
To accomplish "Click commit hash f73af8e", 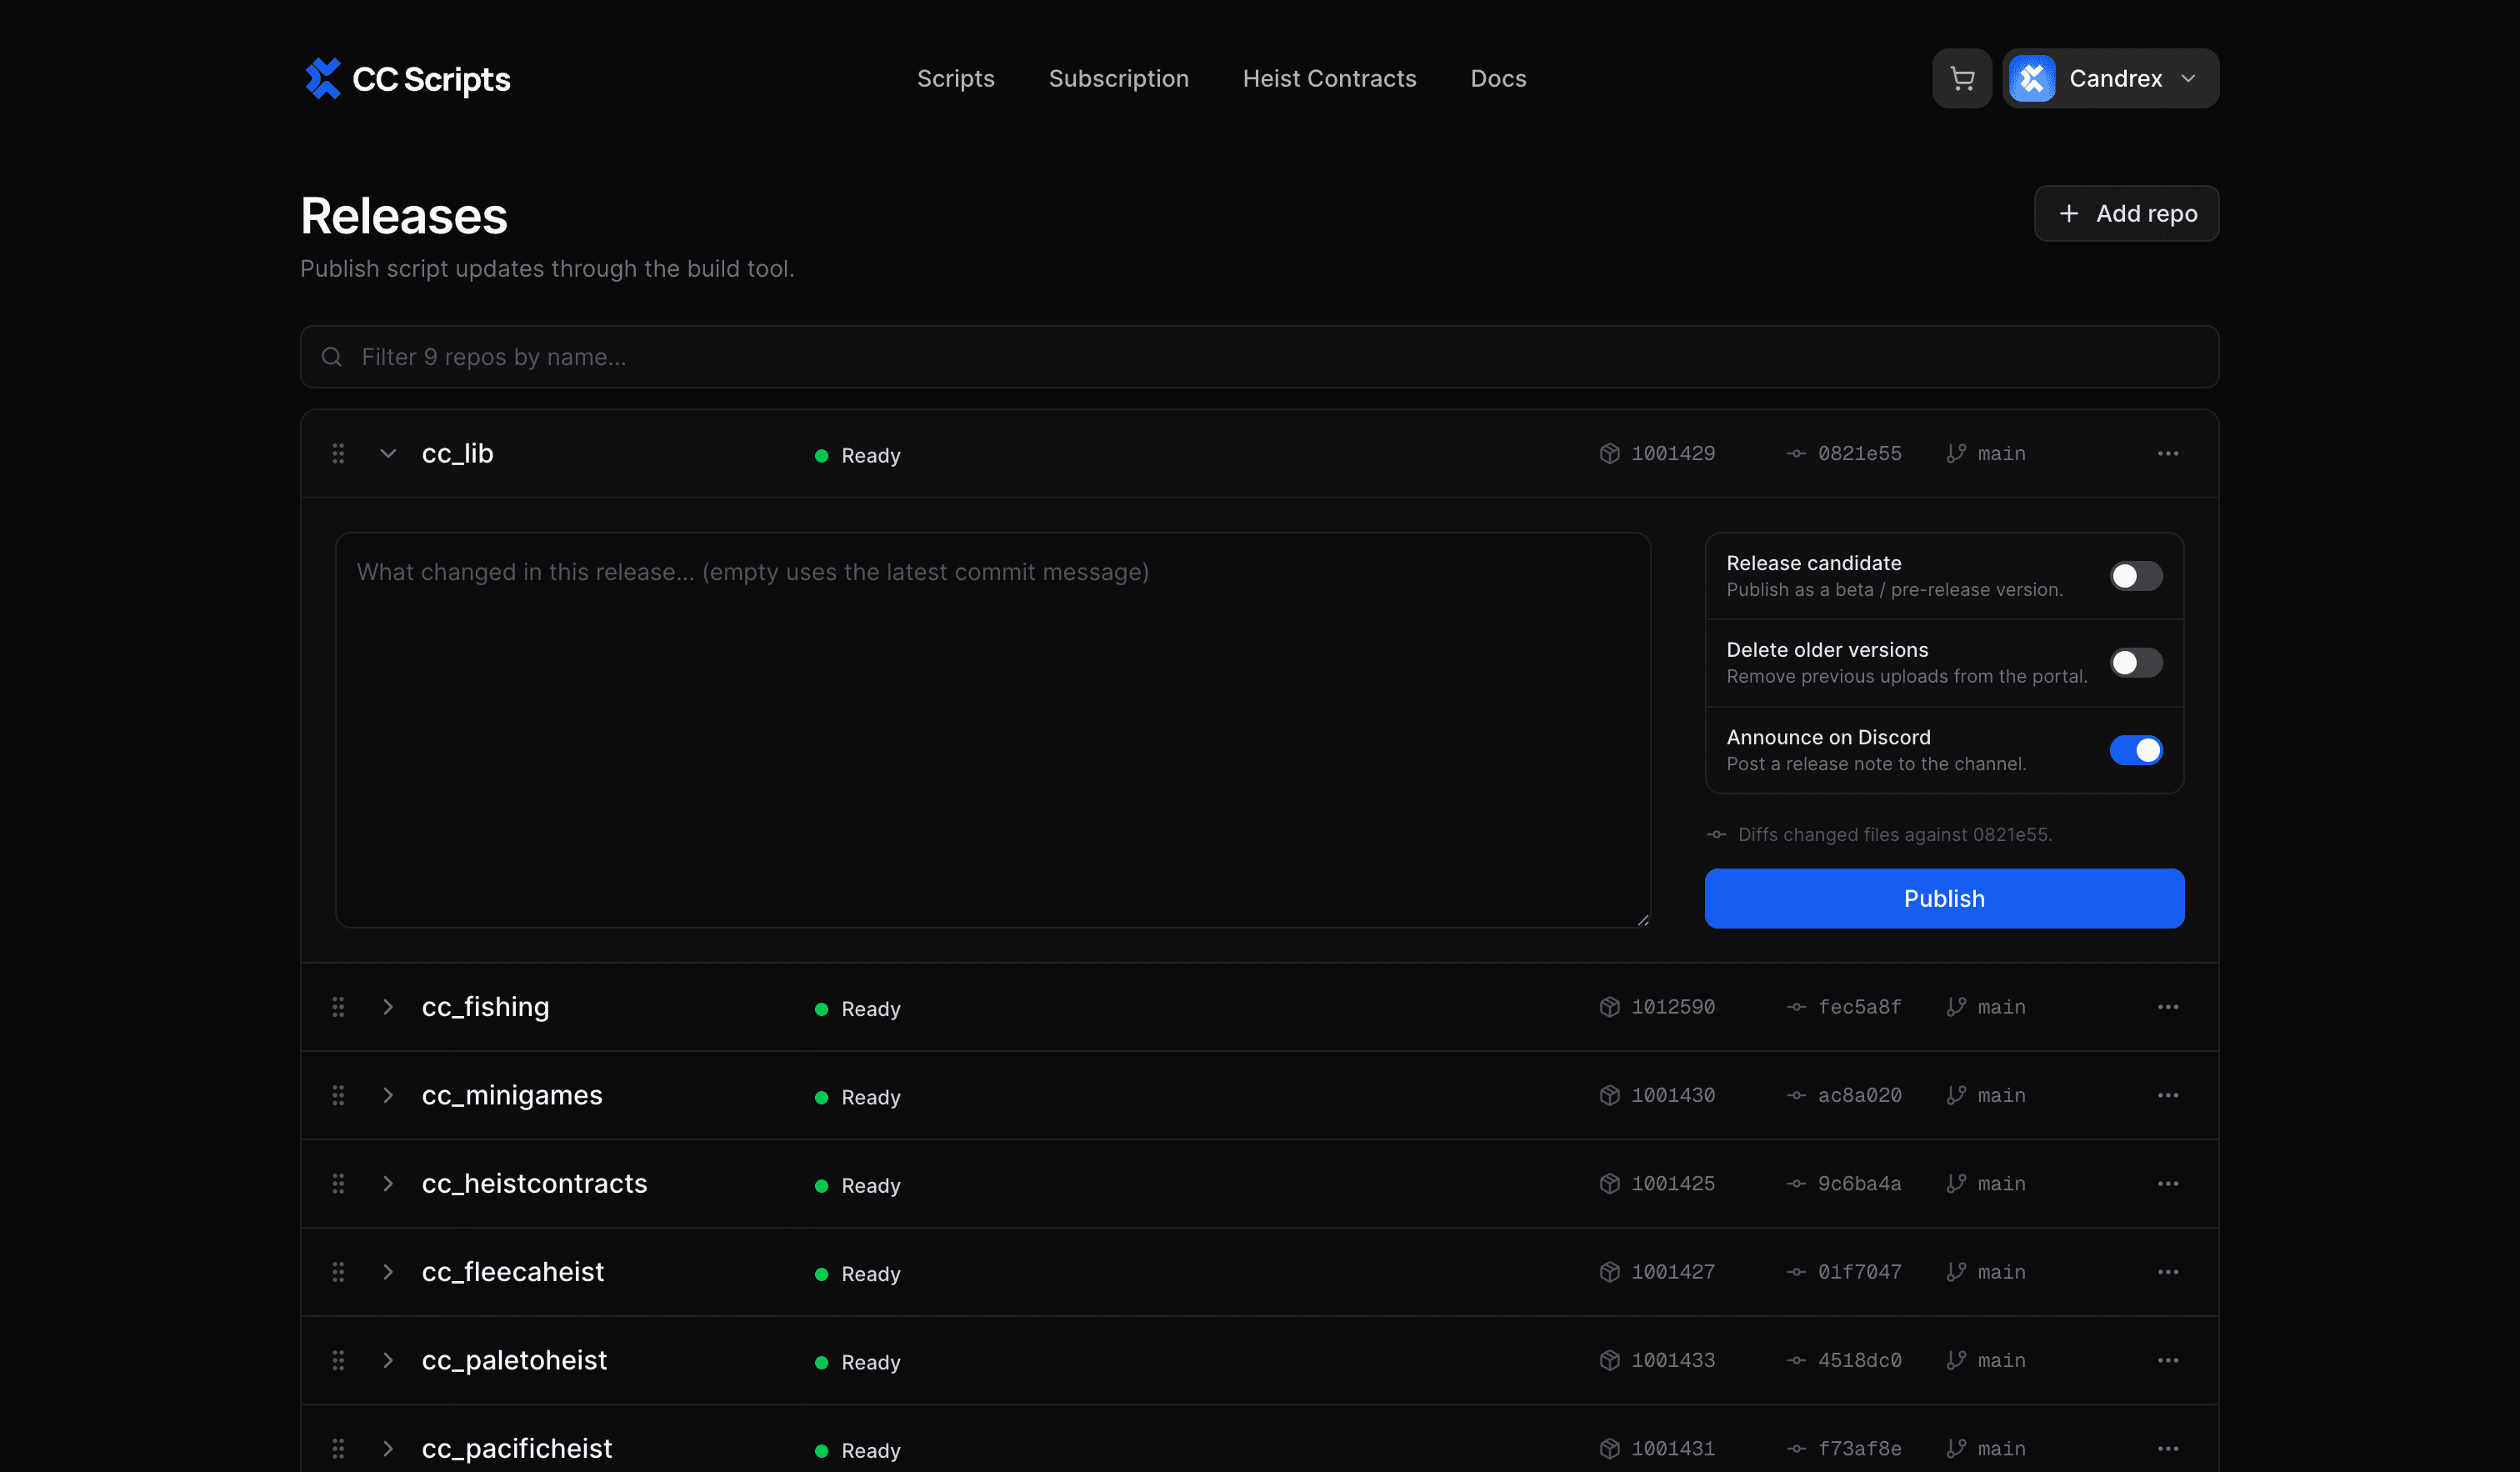I will tap(1859, 1448).
